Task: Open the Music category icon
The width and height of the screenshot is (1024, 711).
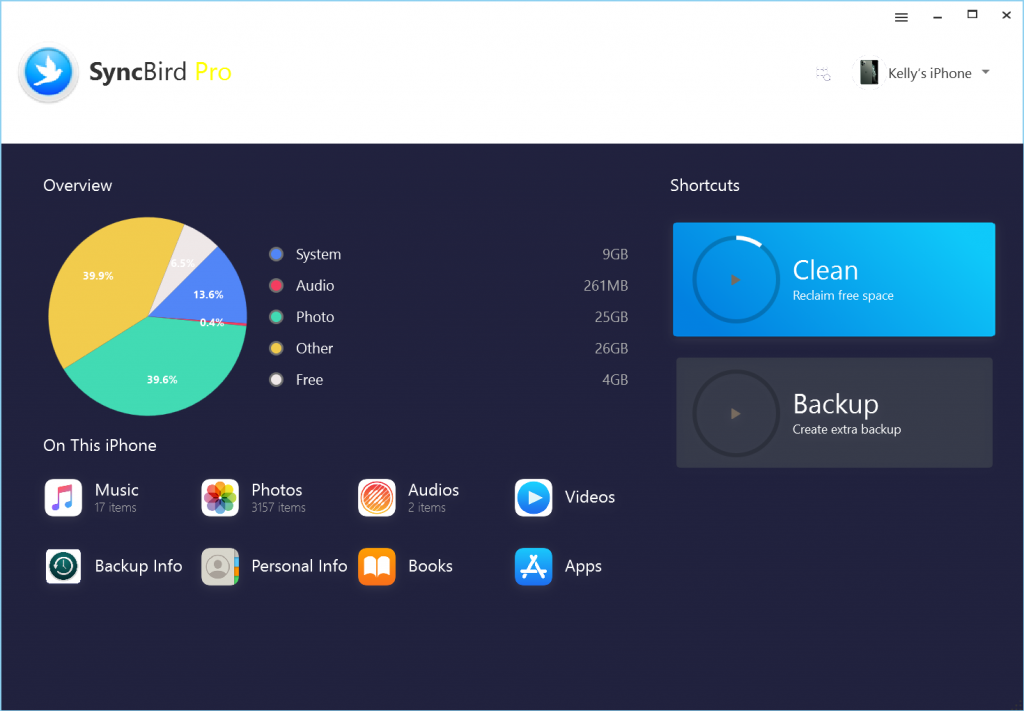Action: 63,498
